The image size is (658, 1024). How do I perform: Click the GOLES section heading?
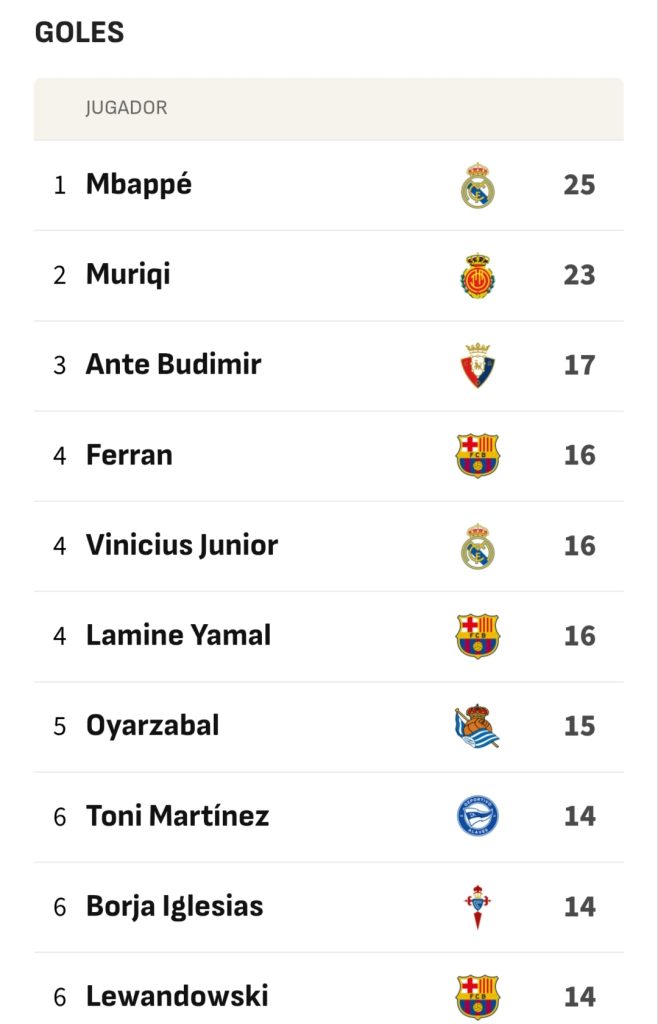coord(80,32)
